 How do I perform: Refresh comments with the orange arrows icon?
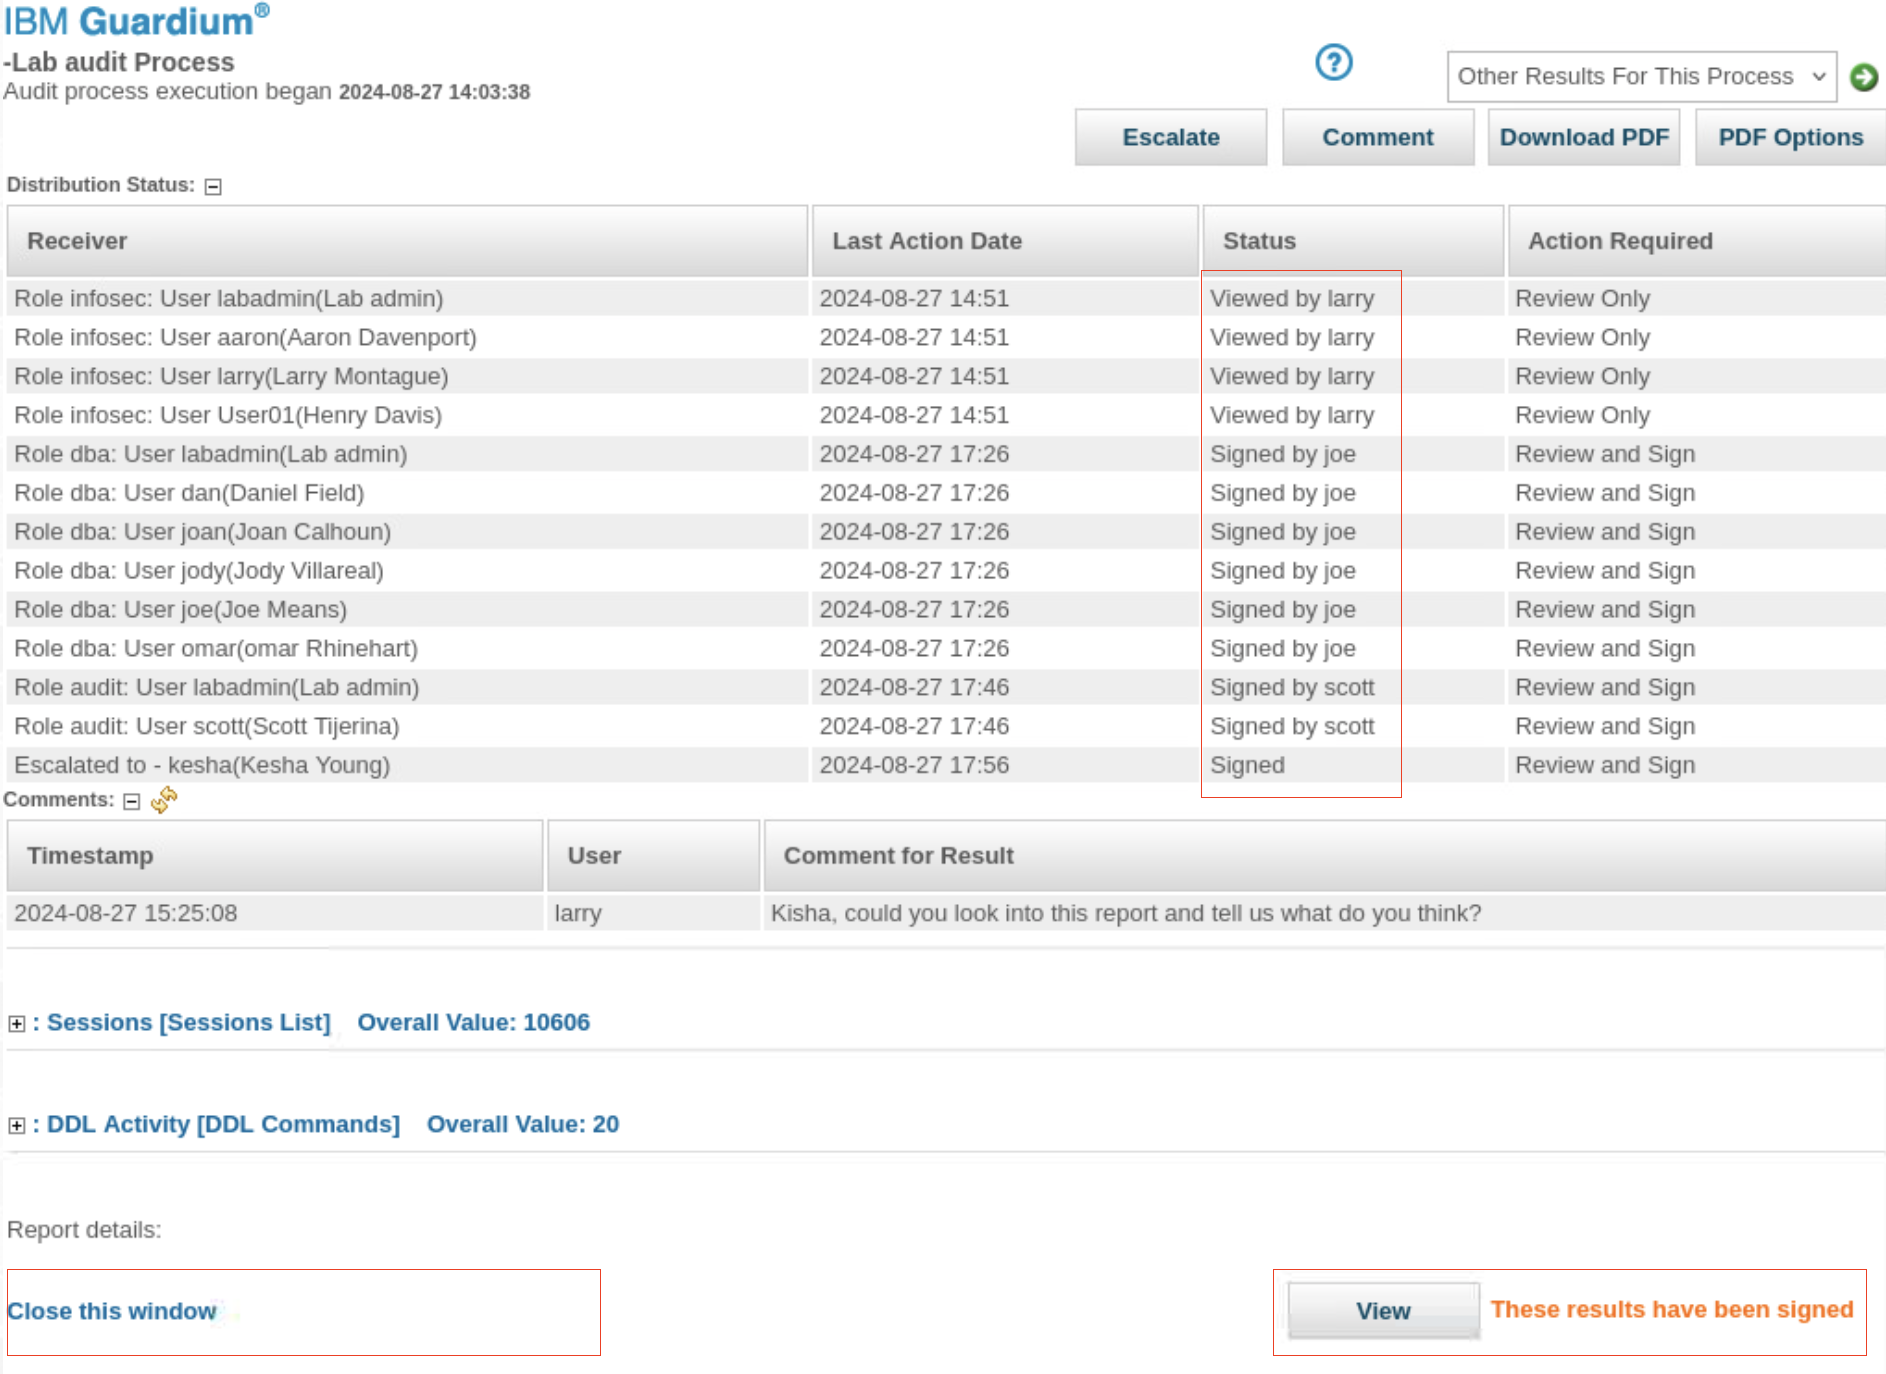tap(164, 799)
